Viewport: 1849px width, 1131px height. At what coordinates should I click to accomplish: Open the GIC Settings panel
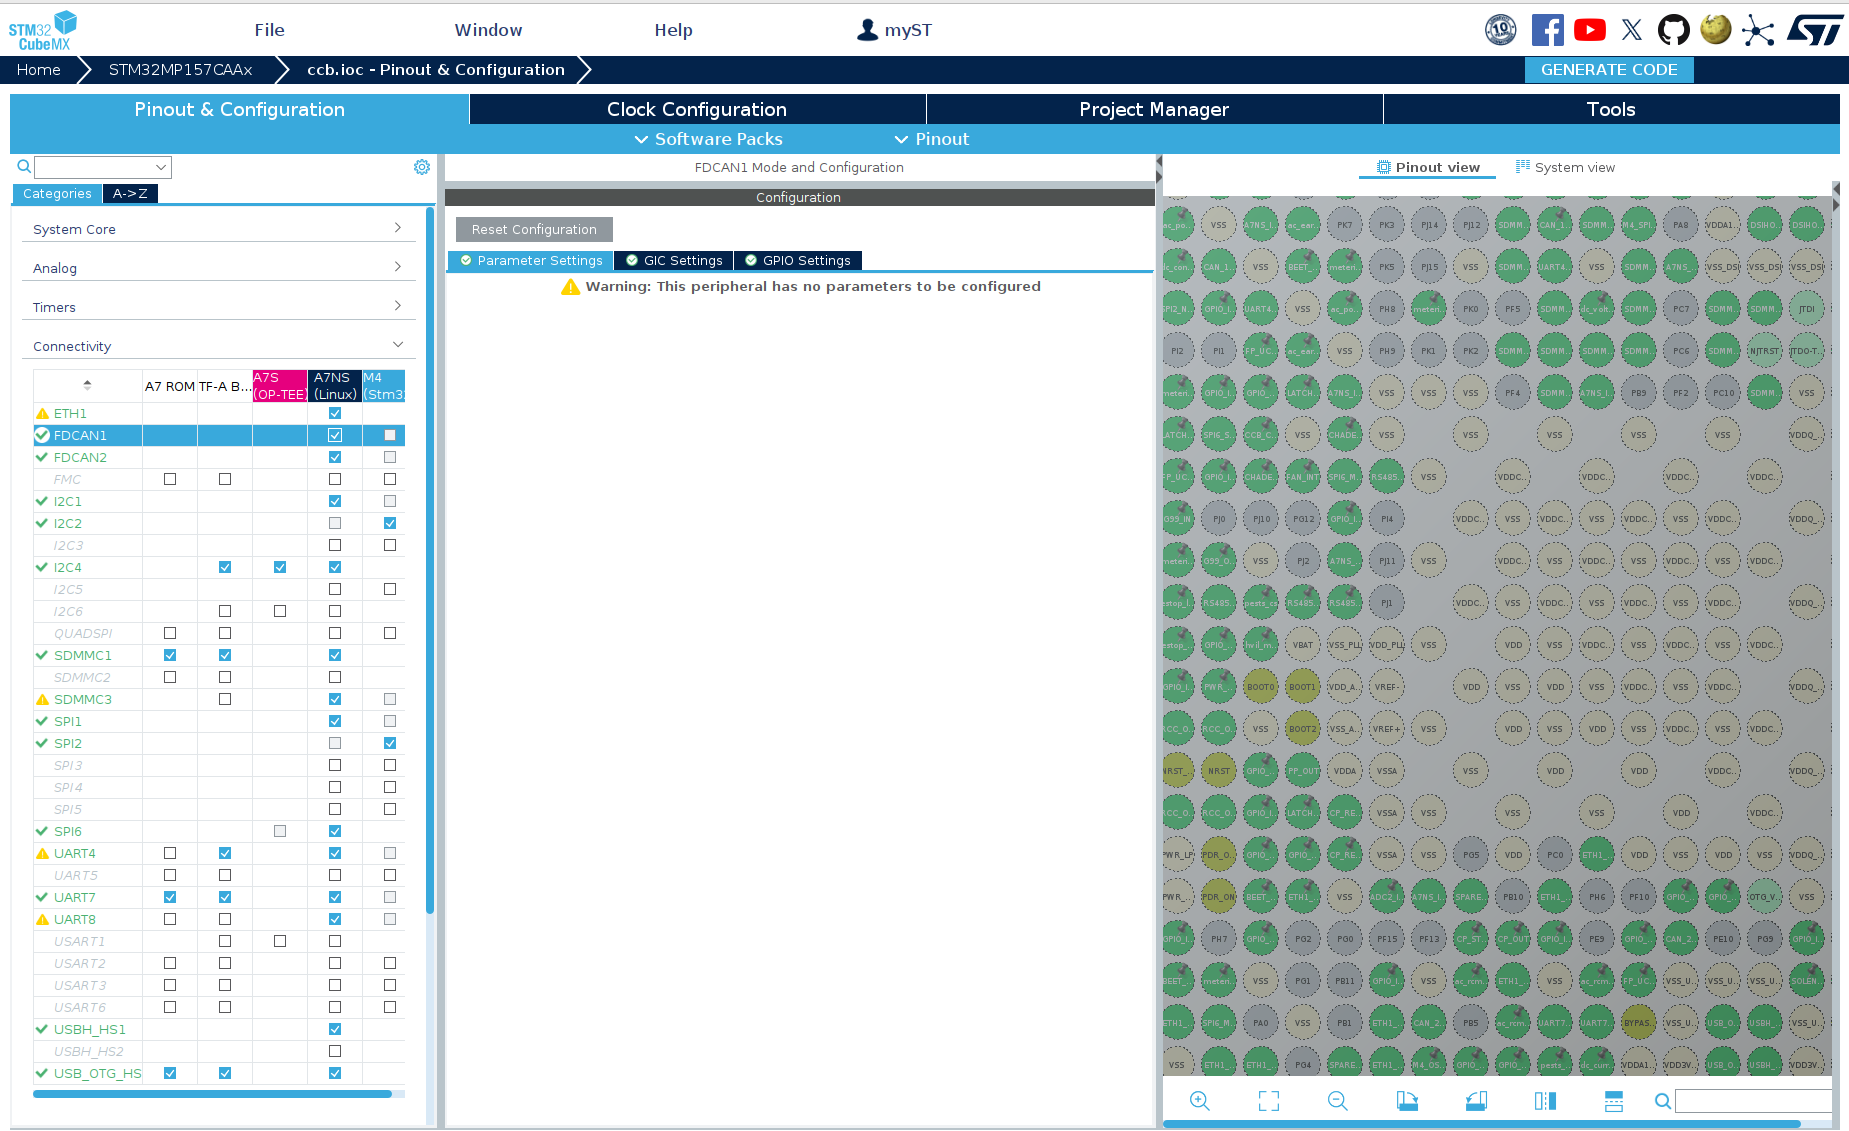[673, 260]
